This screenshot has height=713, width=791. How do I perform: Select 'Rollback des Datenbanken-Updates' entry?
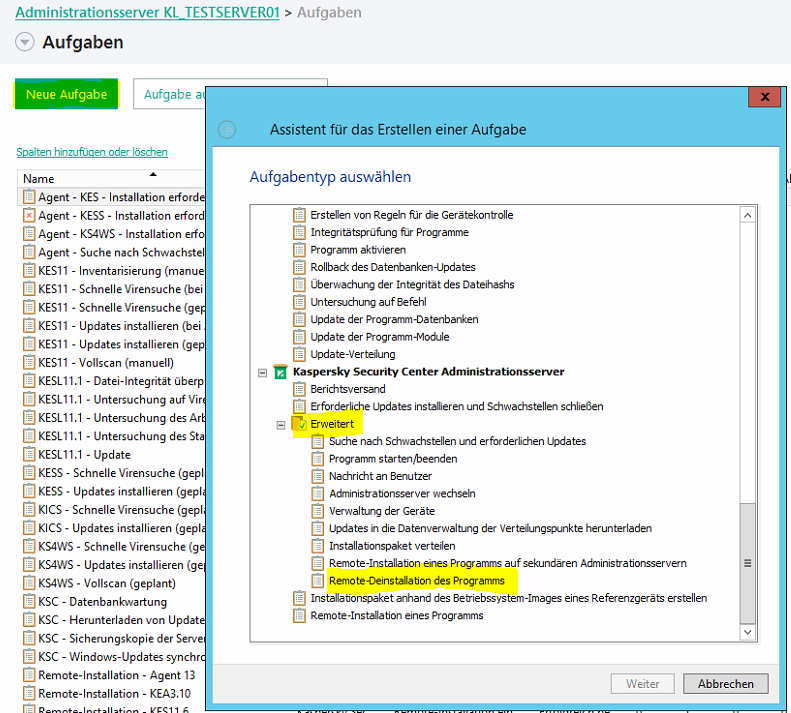tap(392, 267)
